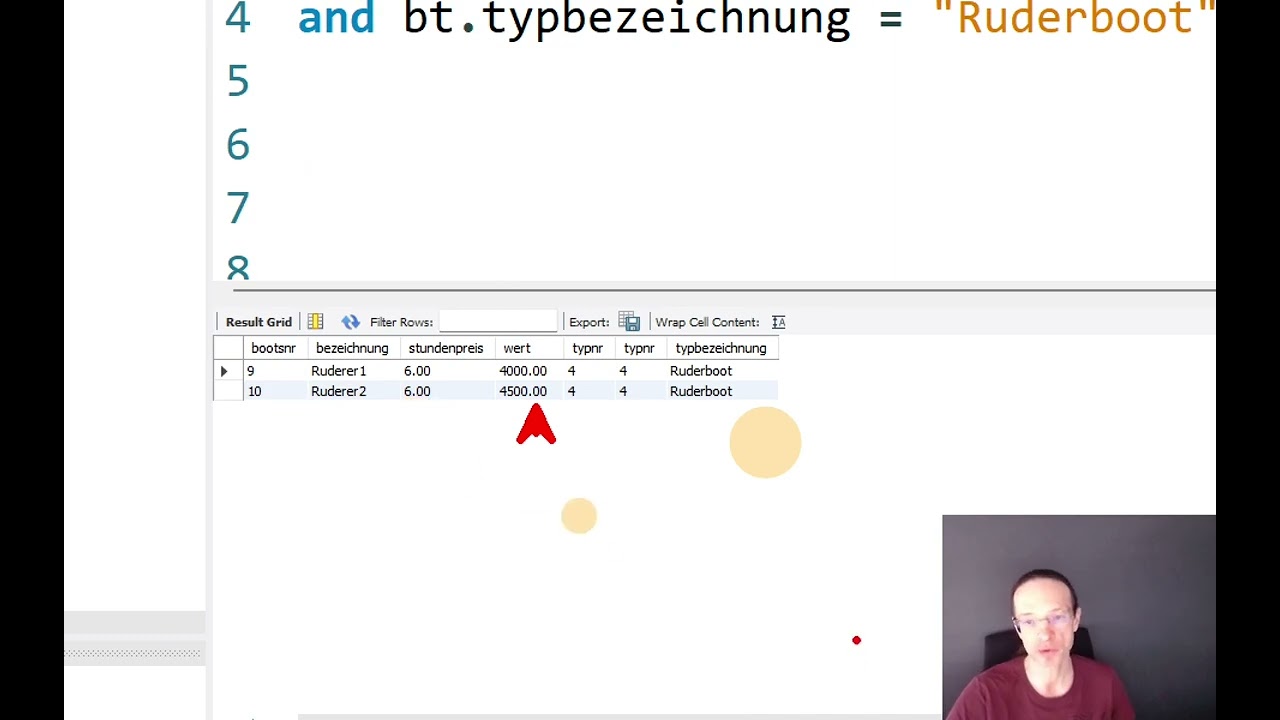Select the wert cell 4000.00
The image size is (1280, 720).
(528, 371)
